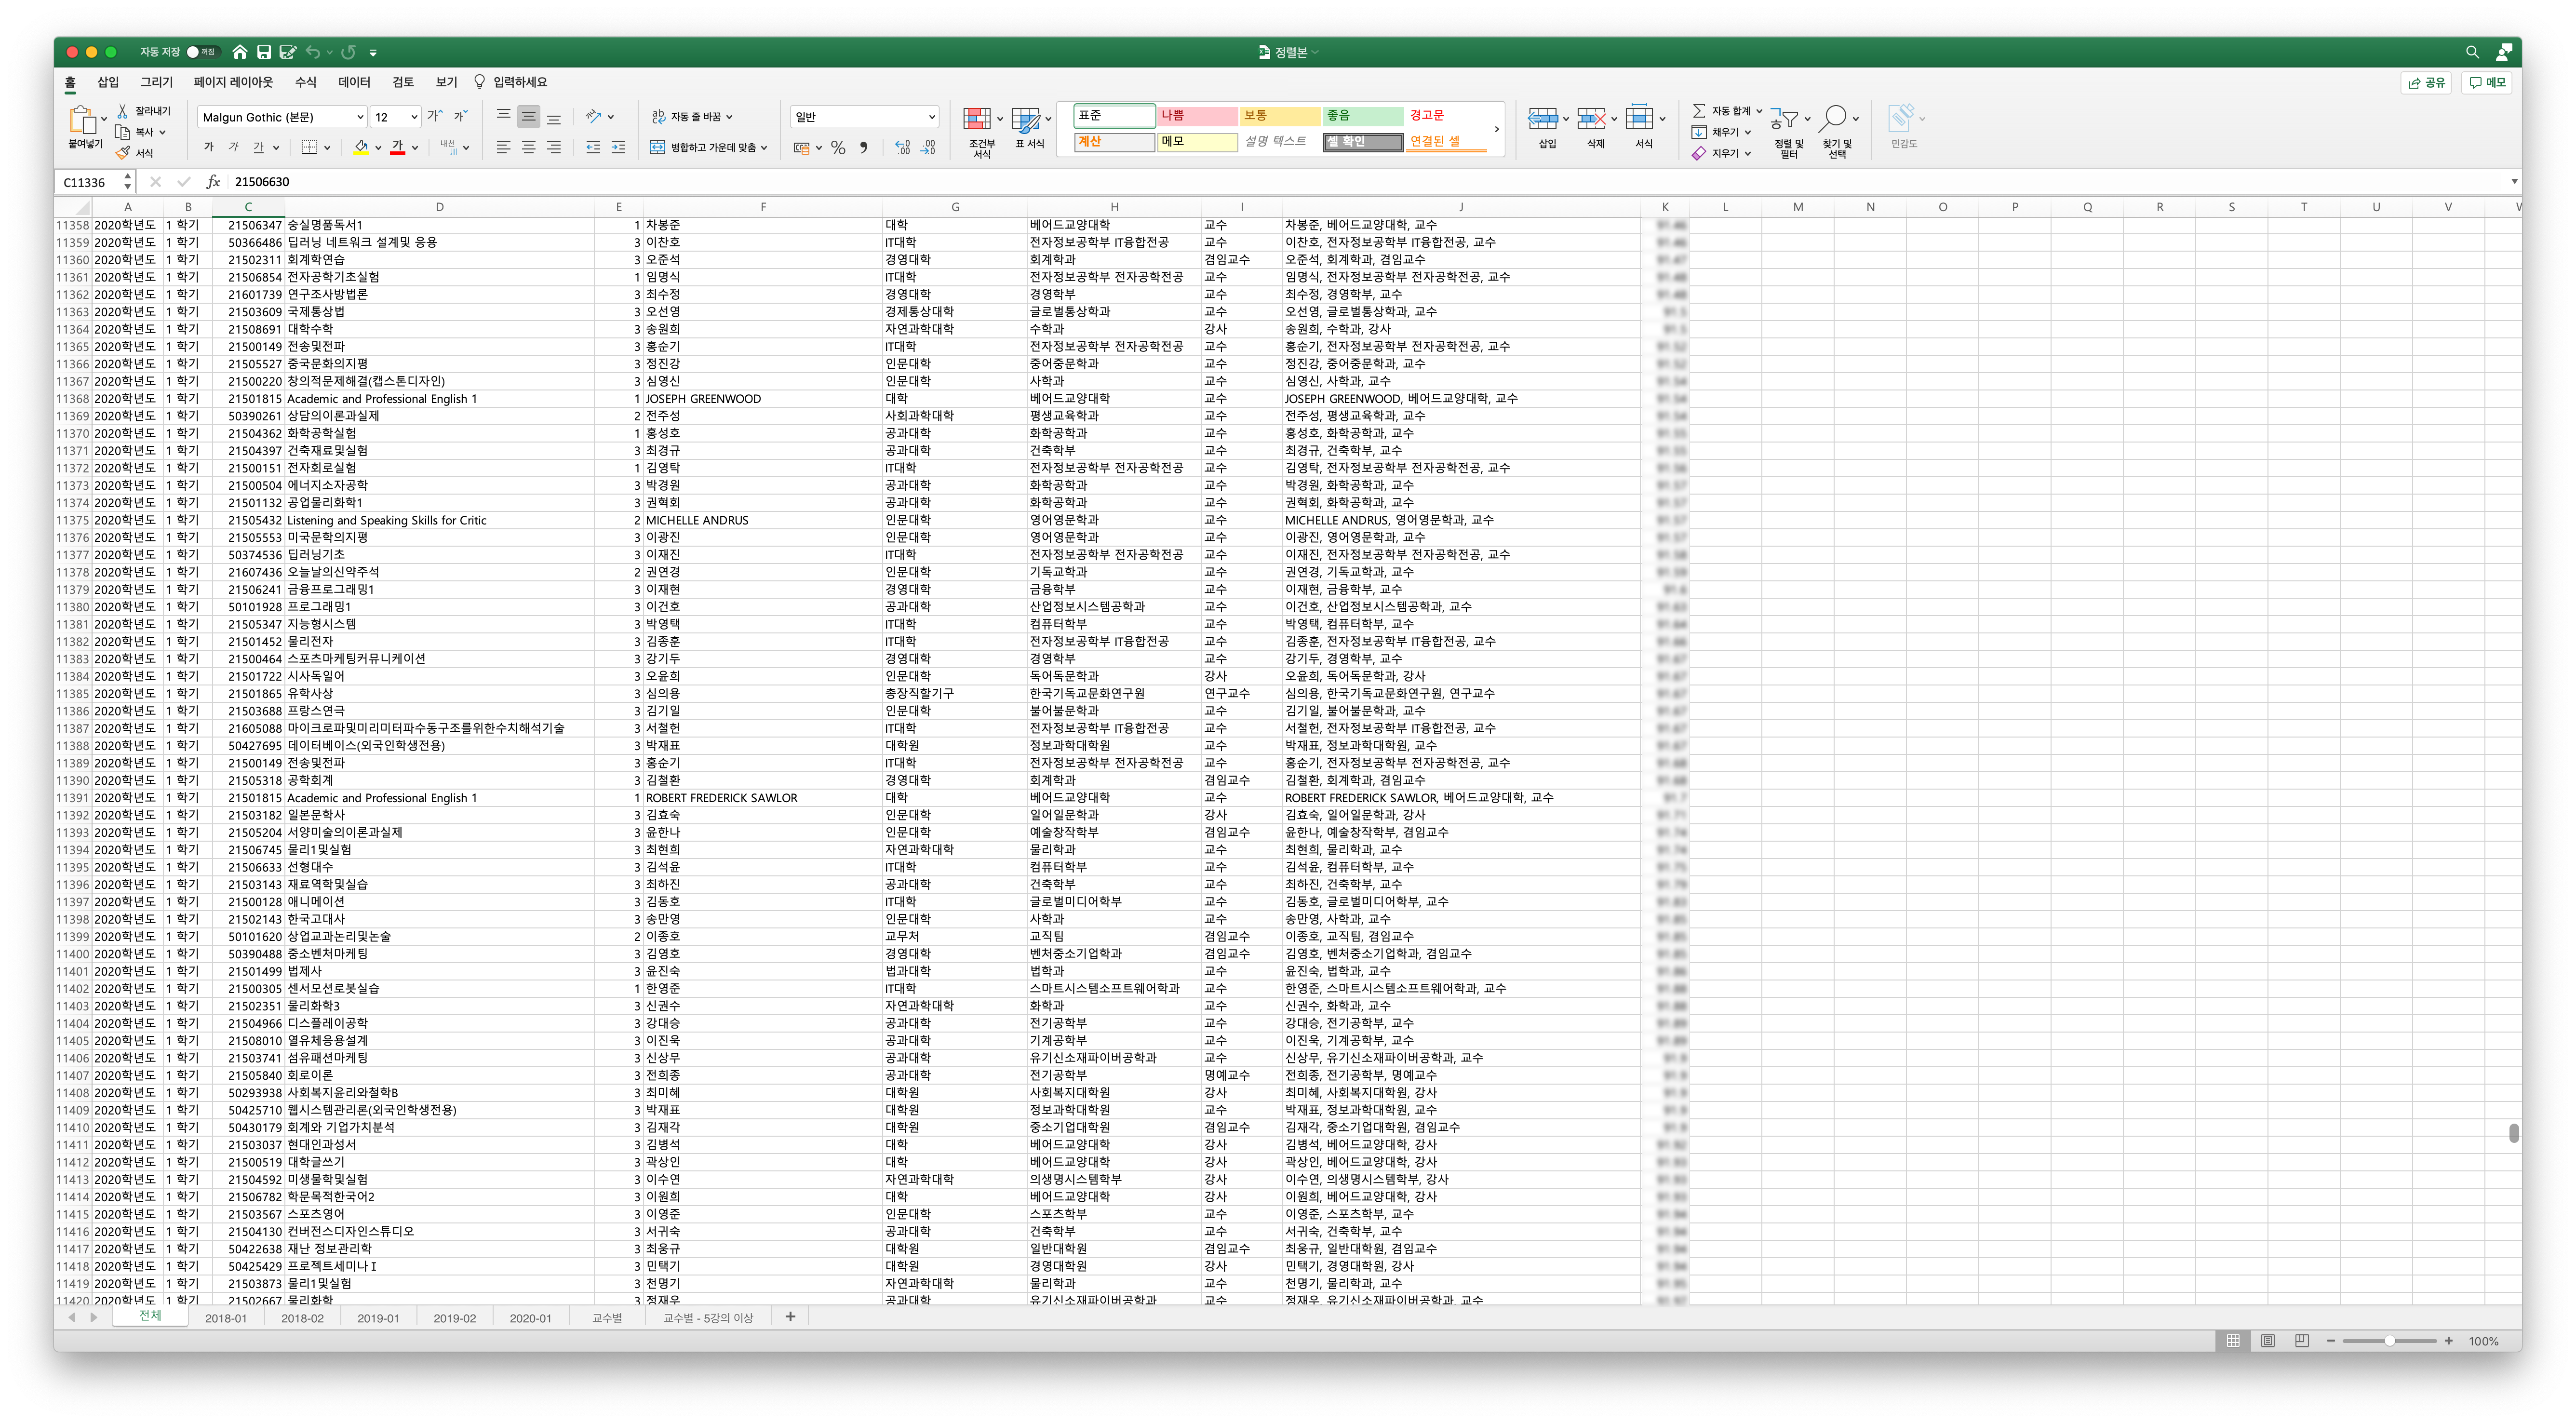Add a new sheet with plus button
This screenshot has height=1423, width=2576.
click(x=790, y=1317)
